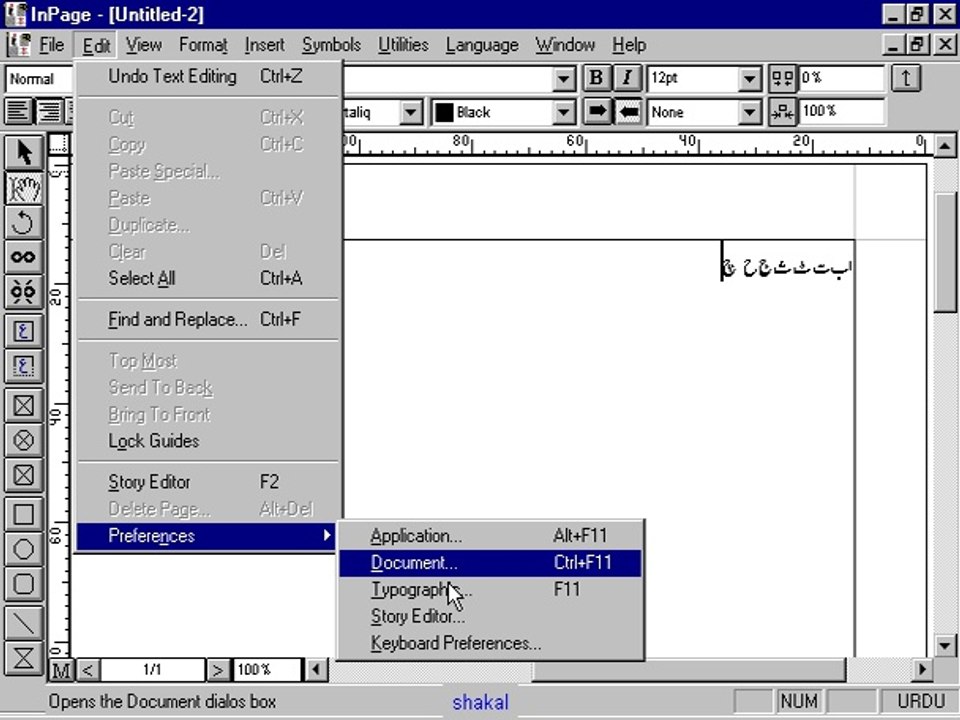Select the lower text box tool with underline
The height and width of the screenshot is (720, 960).
pos(24,366)
